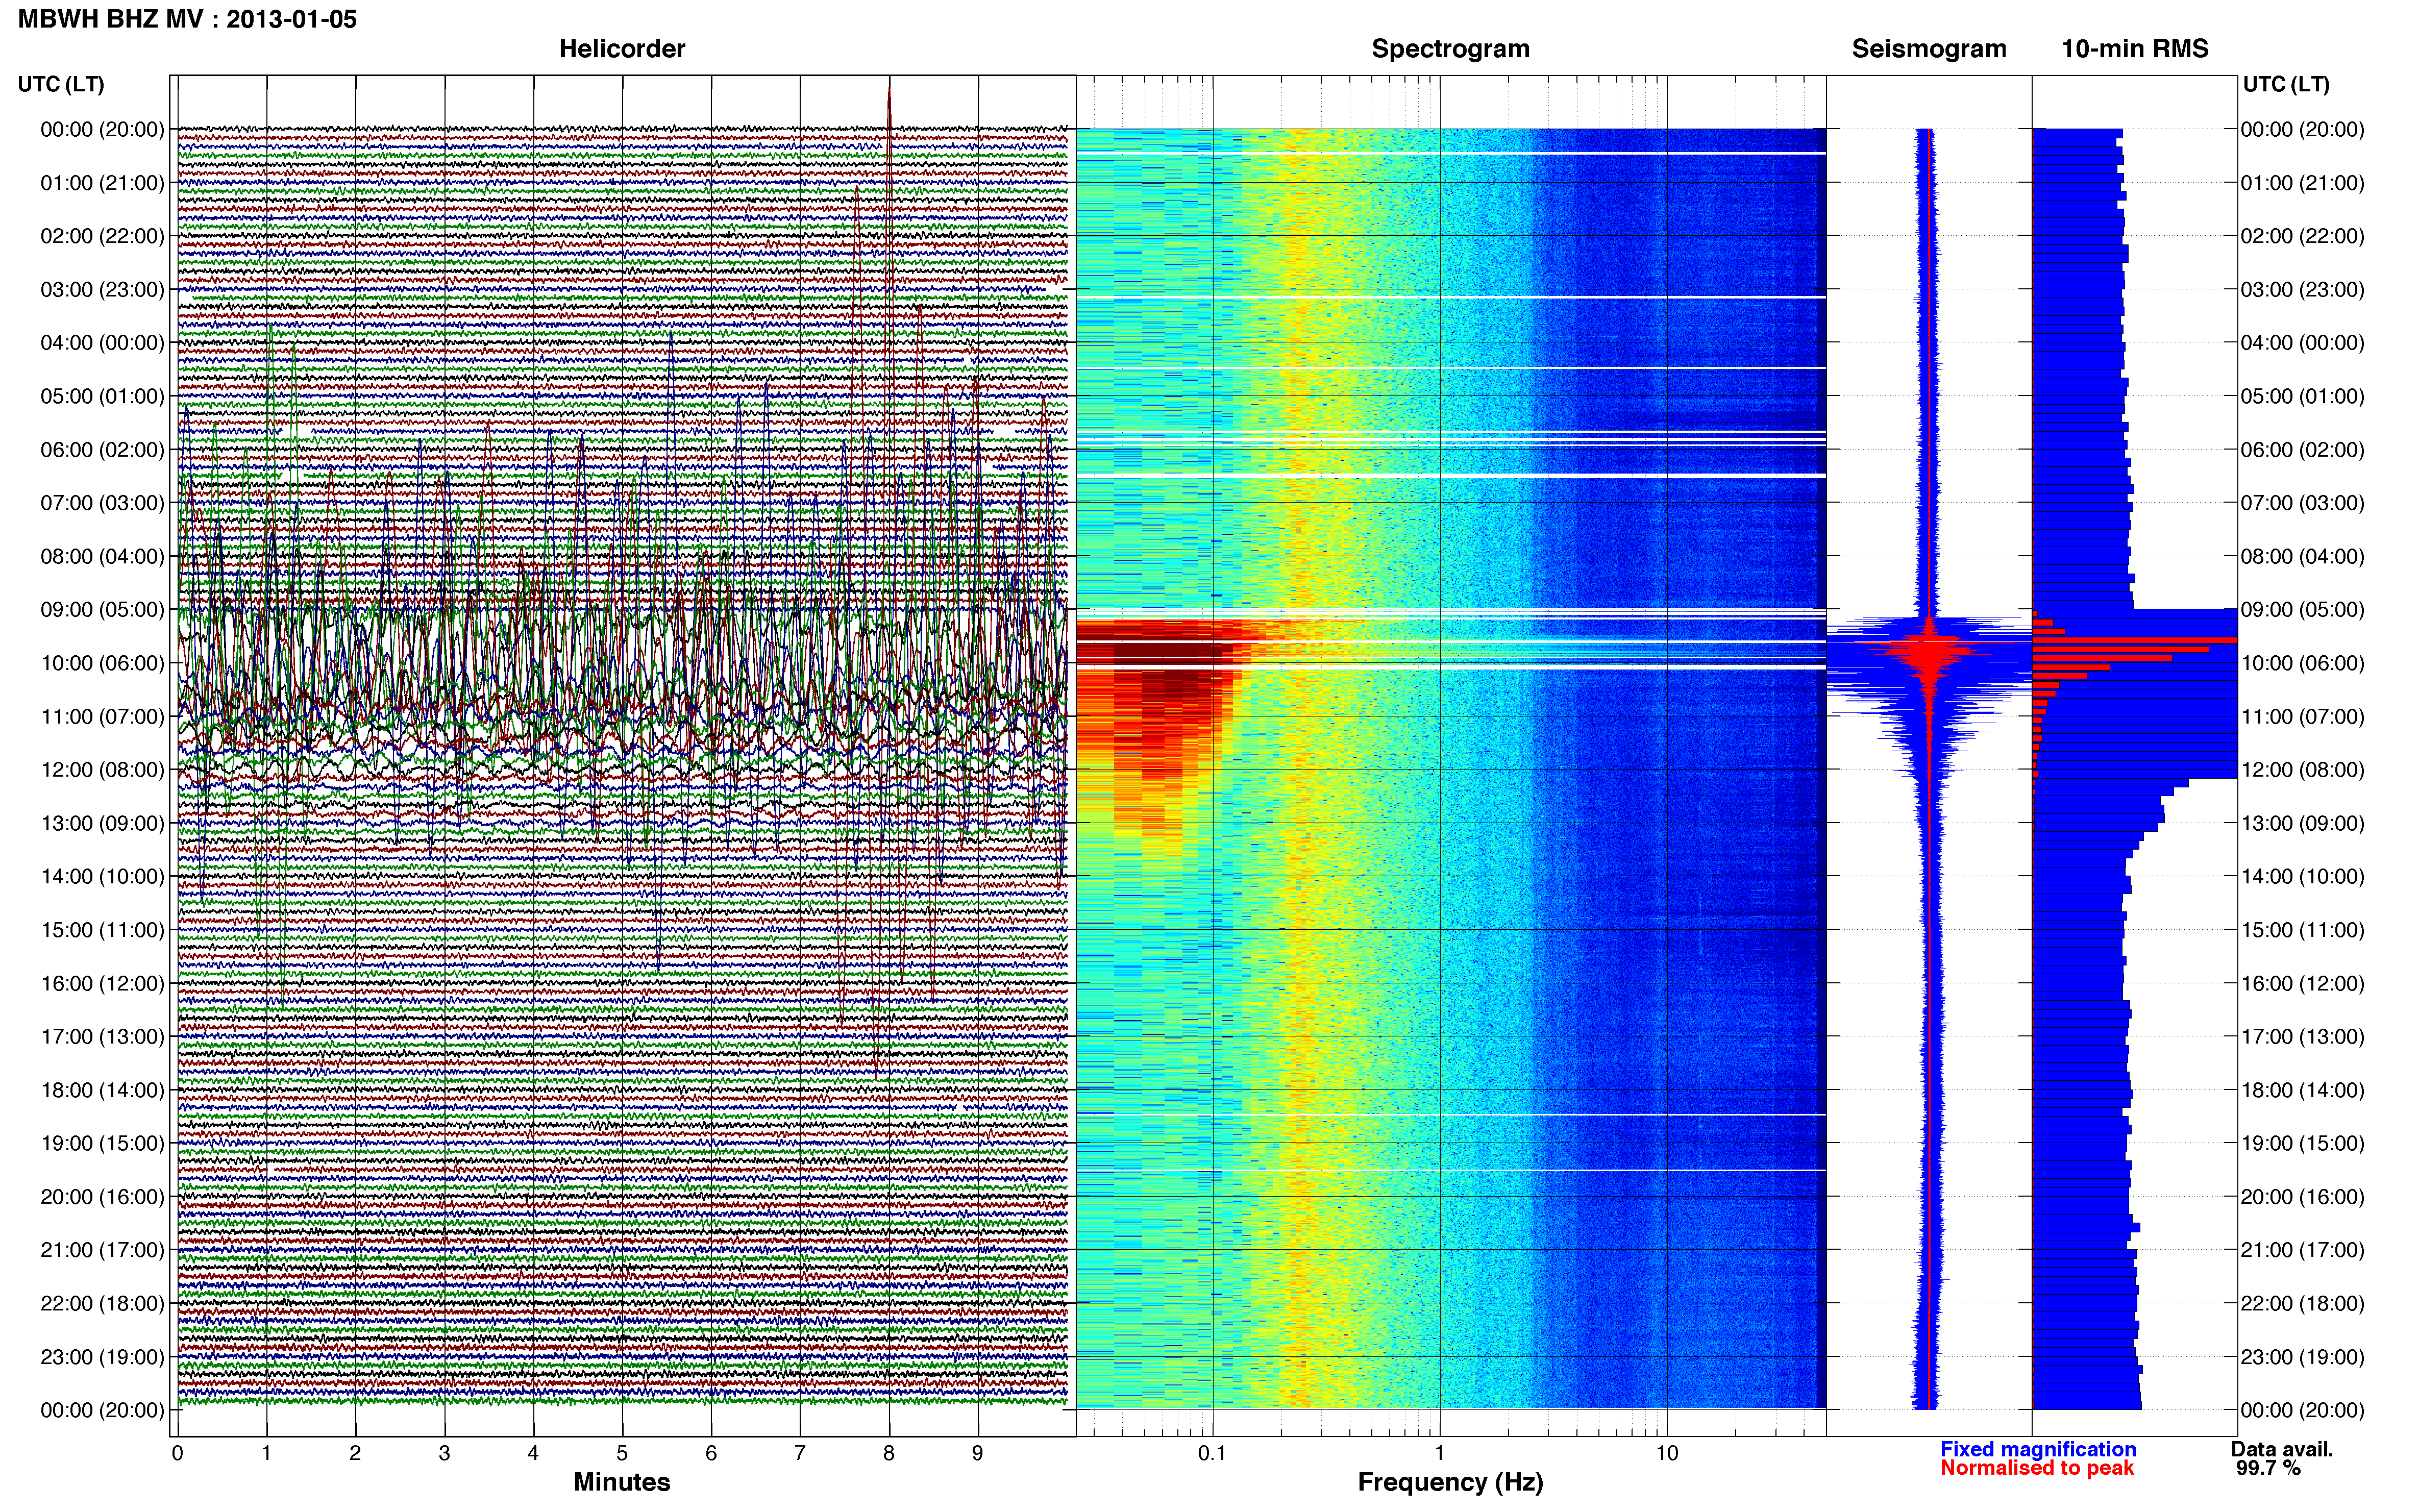Click frequency tick label '10' on spectrogram axis
2419x1512 pixels.
[1667, 1453]
